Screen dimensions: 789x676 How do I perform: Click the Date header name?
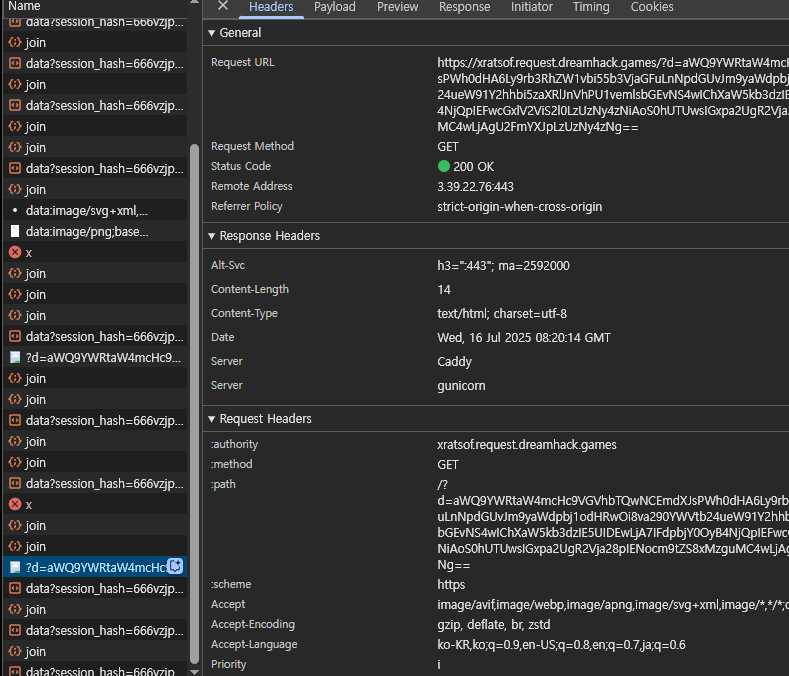[222, 337]
